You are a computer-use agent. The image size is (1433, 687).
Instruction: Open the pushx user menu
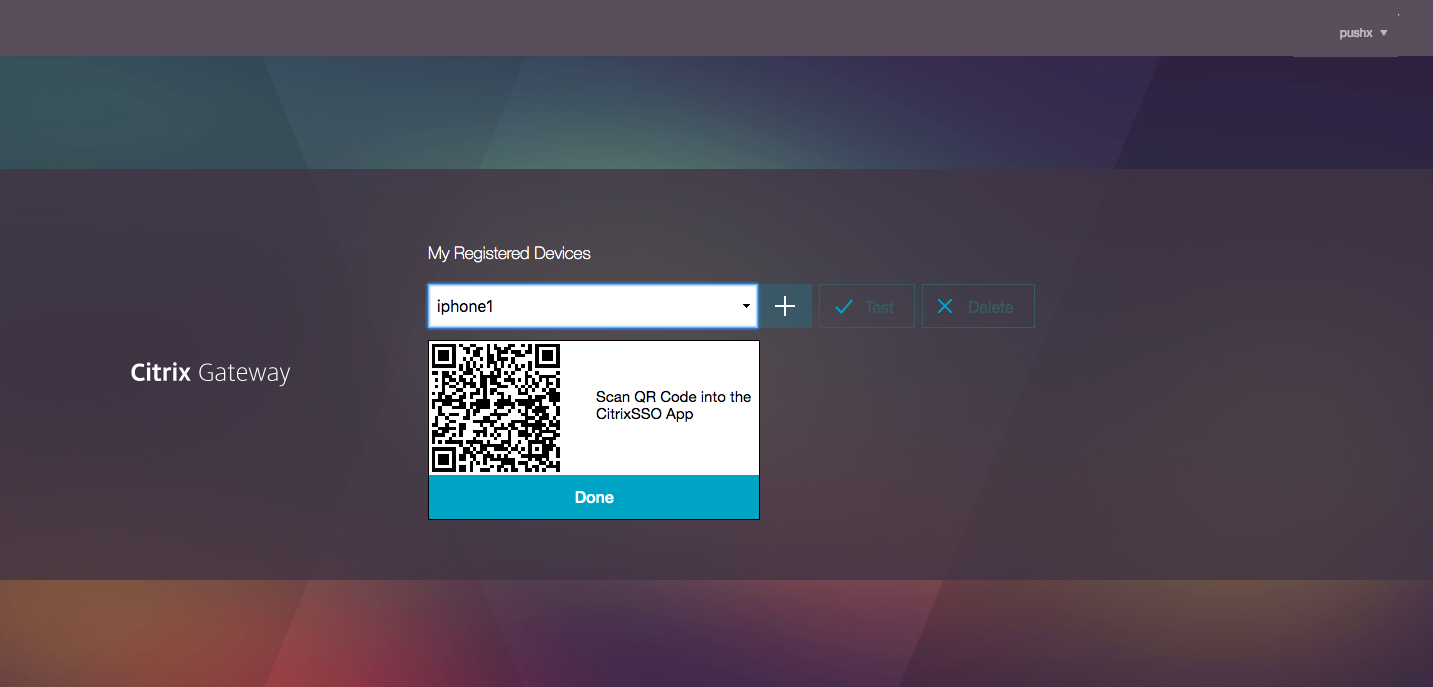(1363, 33)
